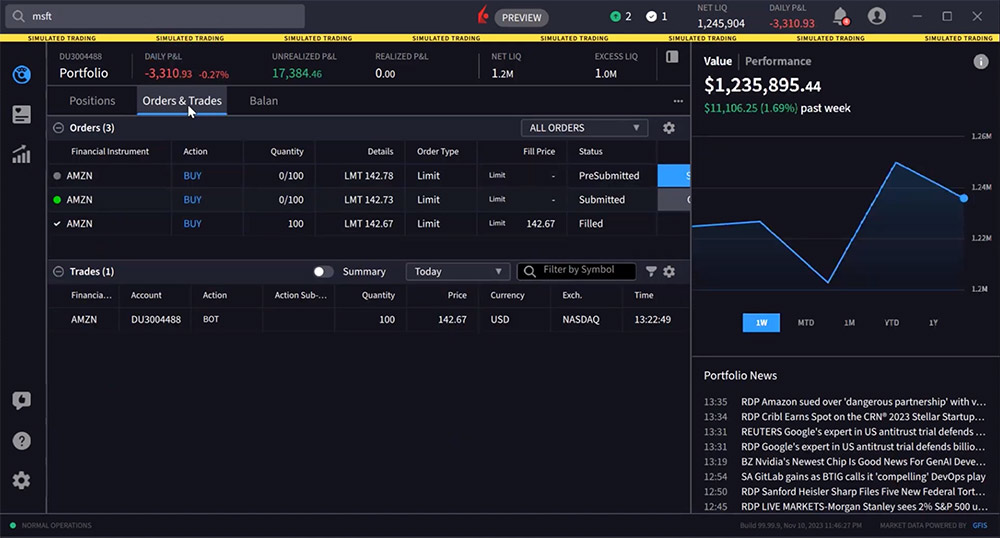Viewport: 1000px width, 538px height.
Task: Toggle the Trades Summary switch
Action: [323, 272]
